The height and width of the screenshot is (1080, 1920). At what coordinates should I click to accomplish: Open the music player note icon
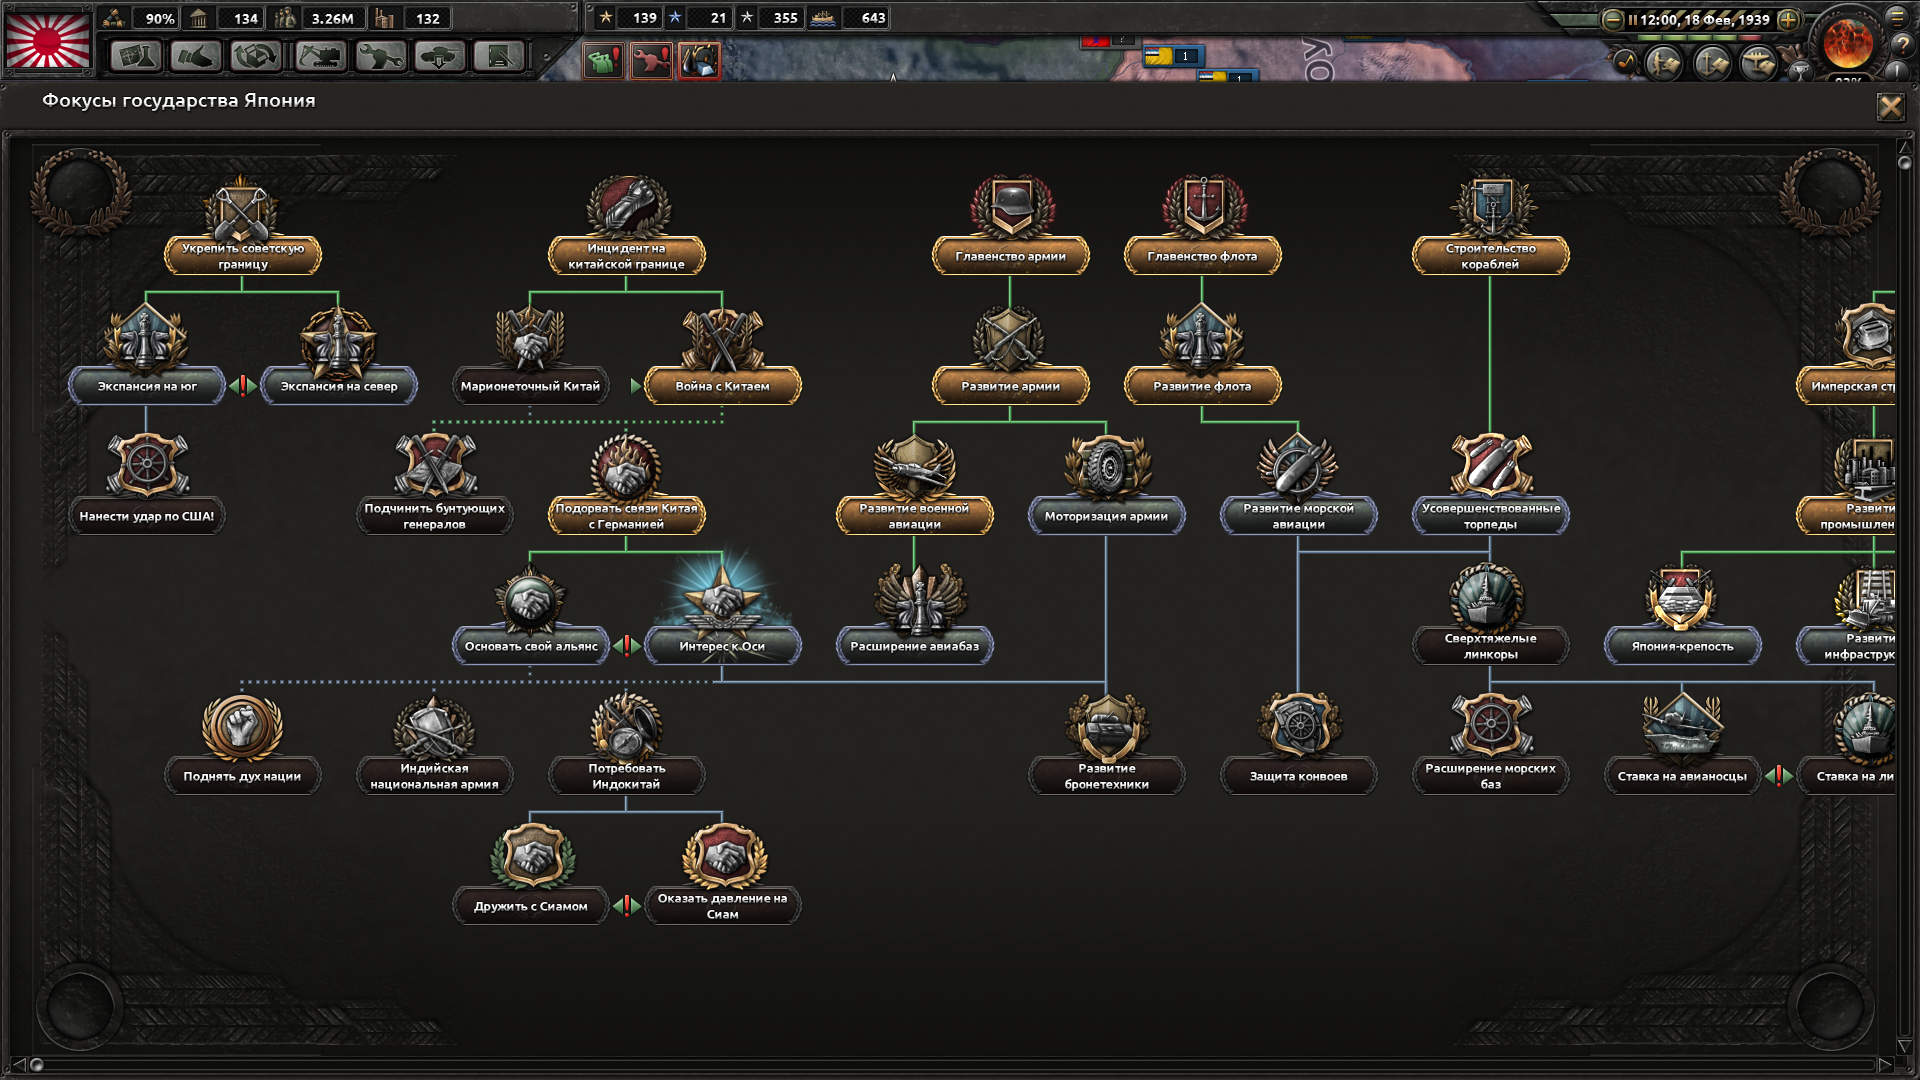click(1624, 62)
